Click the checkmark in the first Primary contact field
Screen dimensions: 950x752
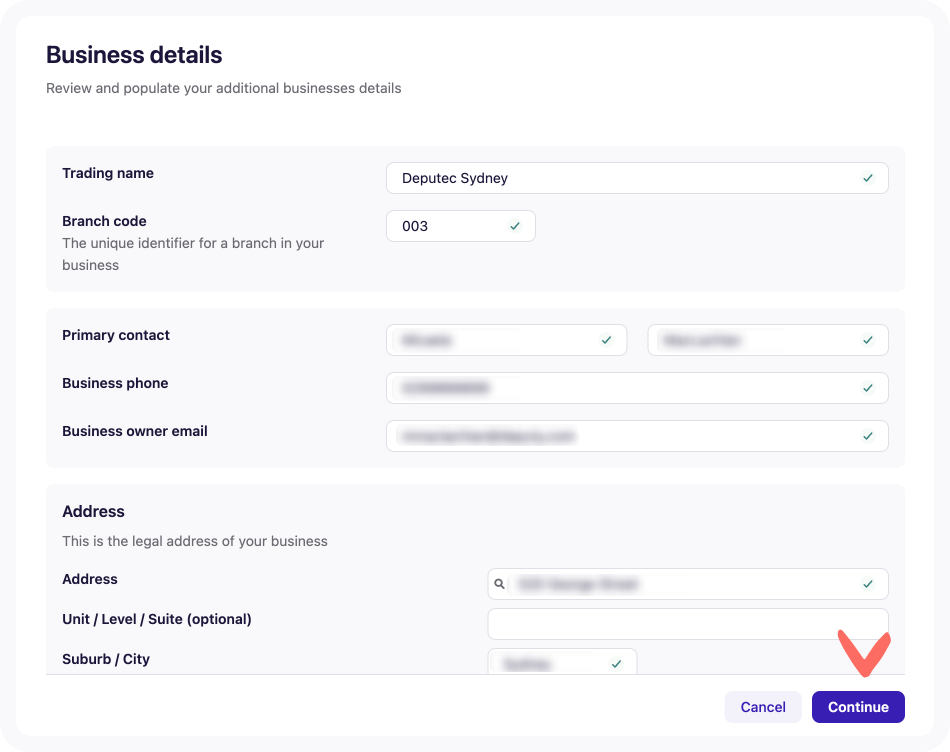(x=606, y=340)
